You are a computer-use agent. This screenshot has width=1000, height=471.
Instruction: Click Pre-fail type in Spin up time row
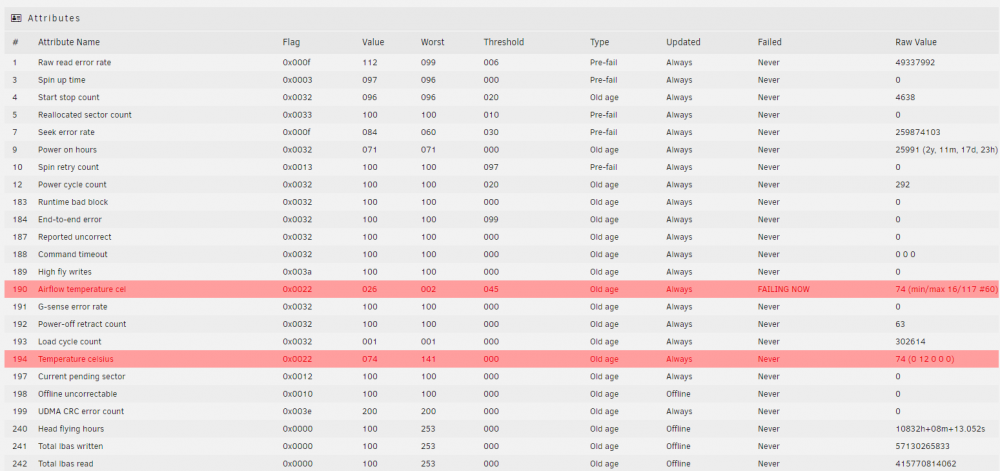(605, 80)
